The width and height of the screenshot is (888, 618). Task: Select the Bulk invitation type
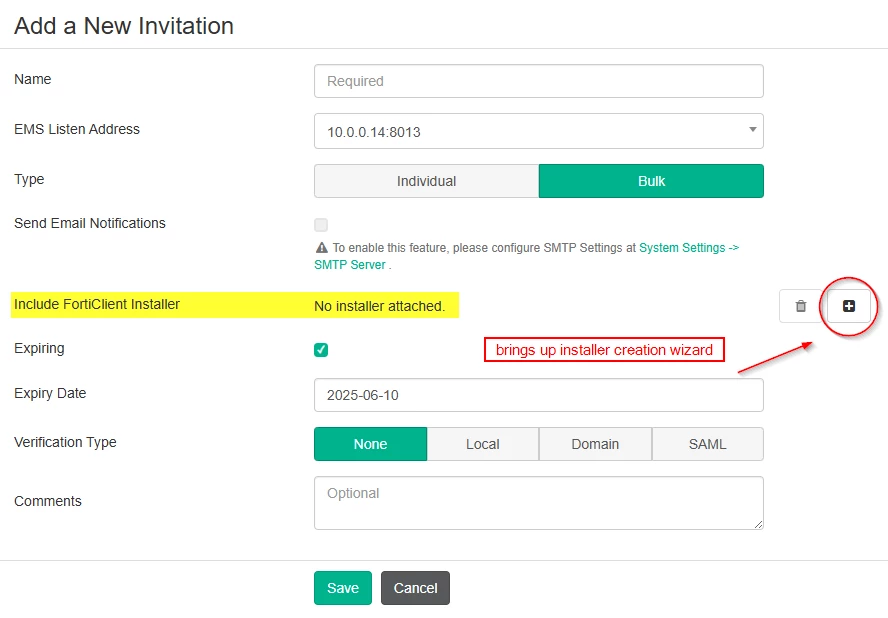pos(651,181)
